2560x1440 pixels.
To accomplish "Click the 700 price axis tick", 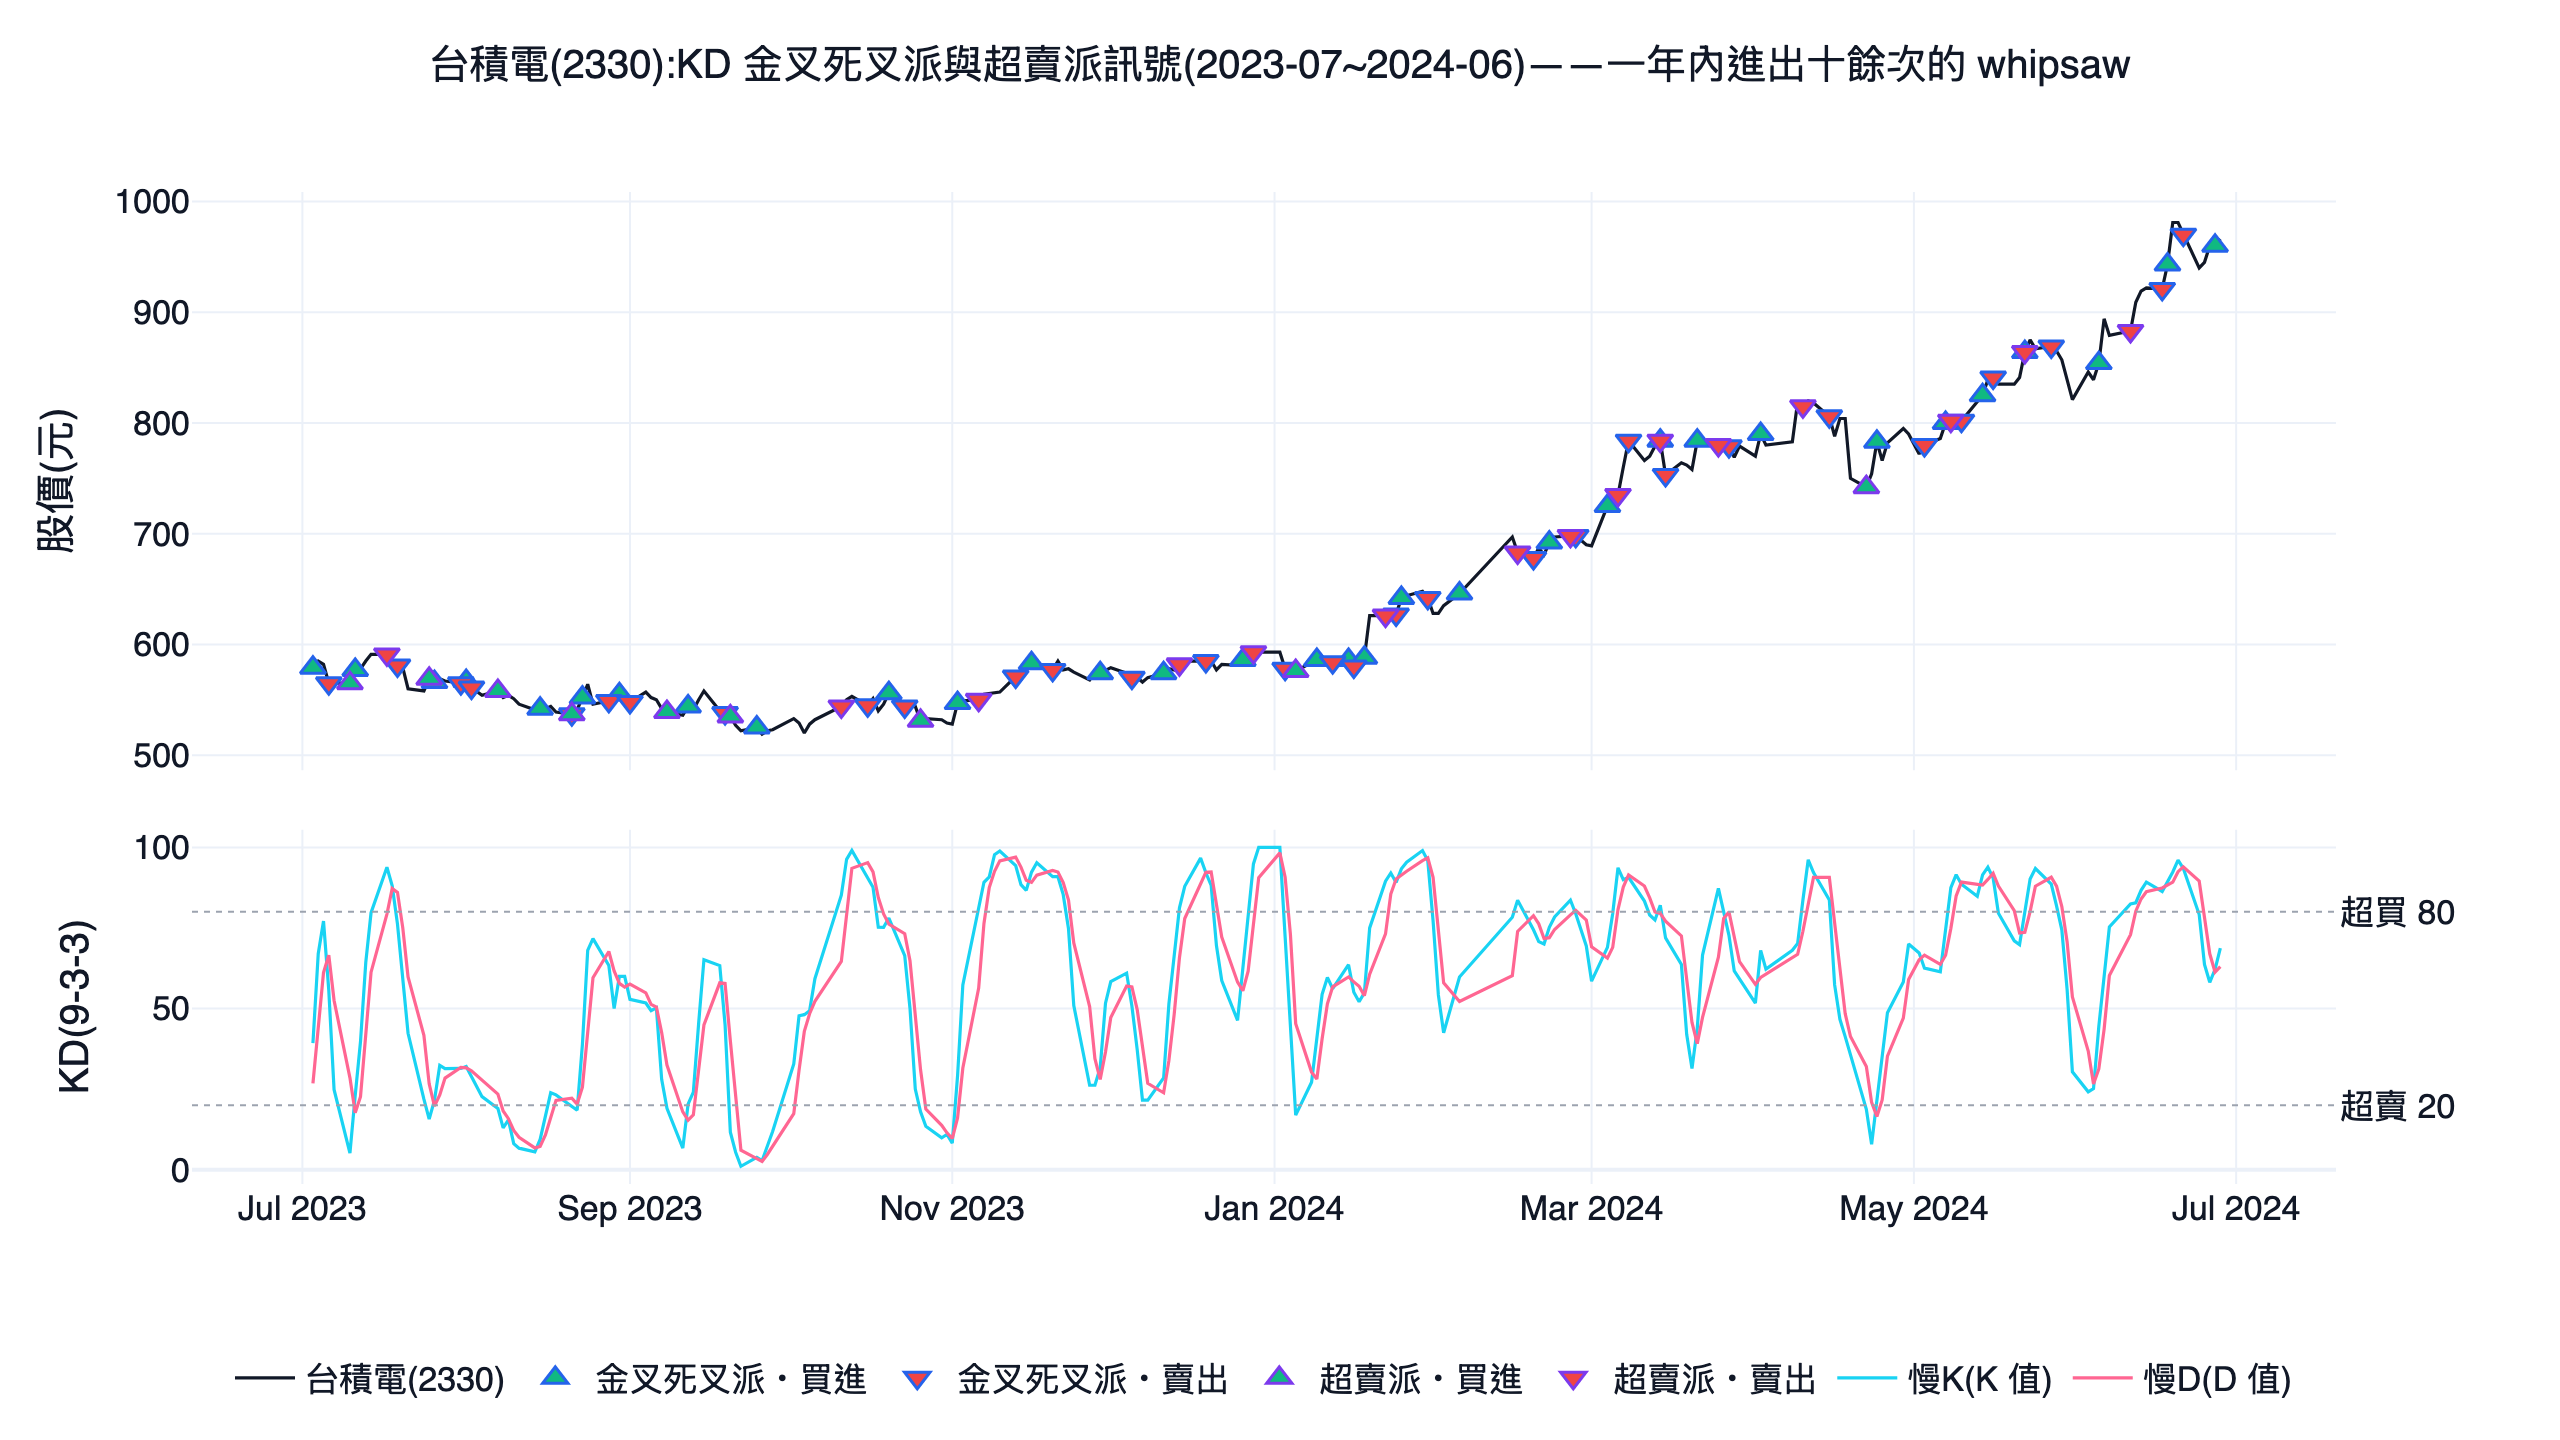I will (x=161, y=535).
